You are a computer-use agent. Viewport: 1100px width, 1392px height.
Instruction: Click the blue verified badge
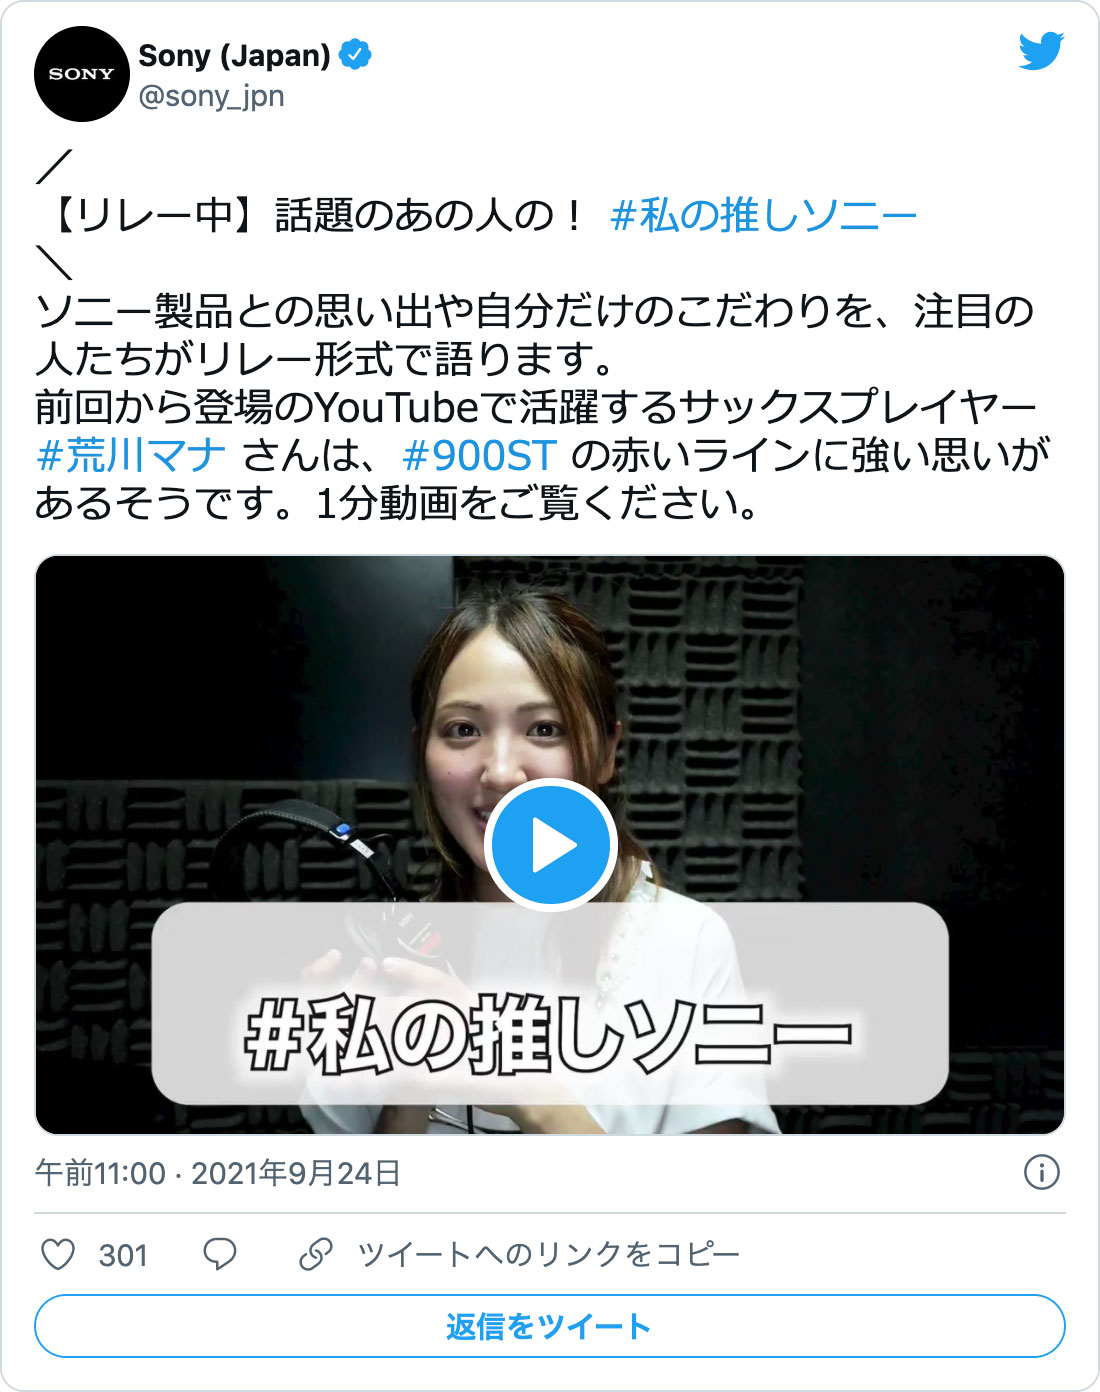[355, 55]
